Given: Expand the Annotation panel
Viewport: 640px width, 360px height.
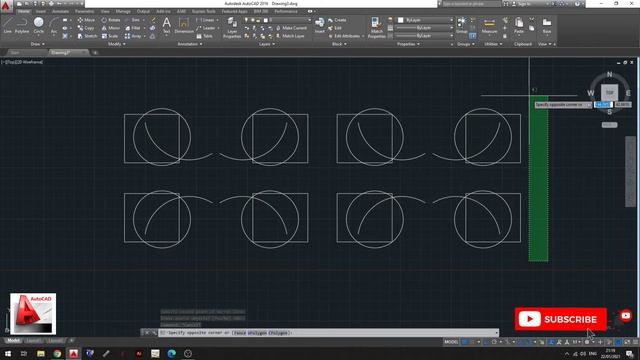Looking at the screenshot, I should pos(190,44).
